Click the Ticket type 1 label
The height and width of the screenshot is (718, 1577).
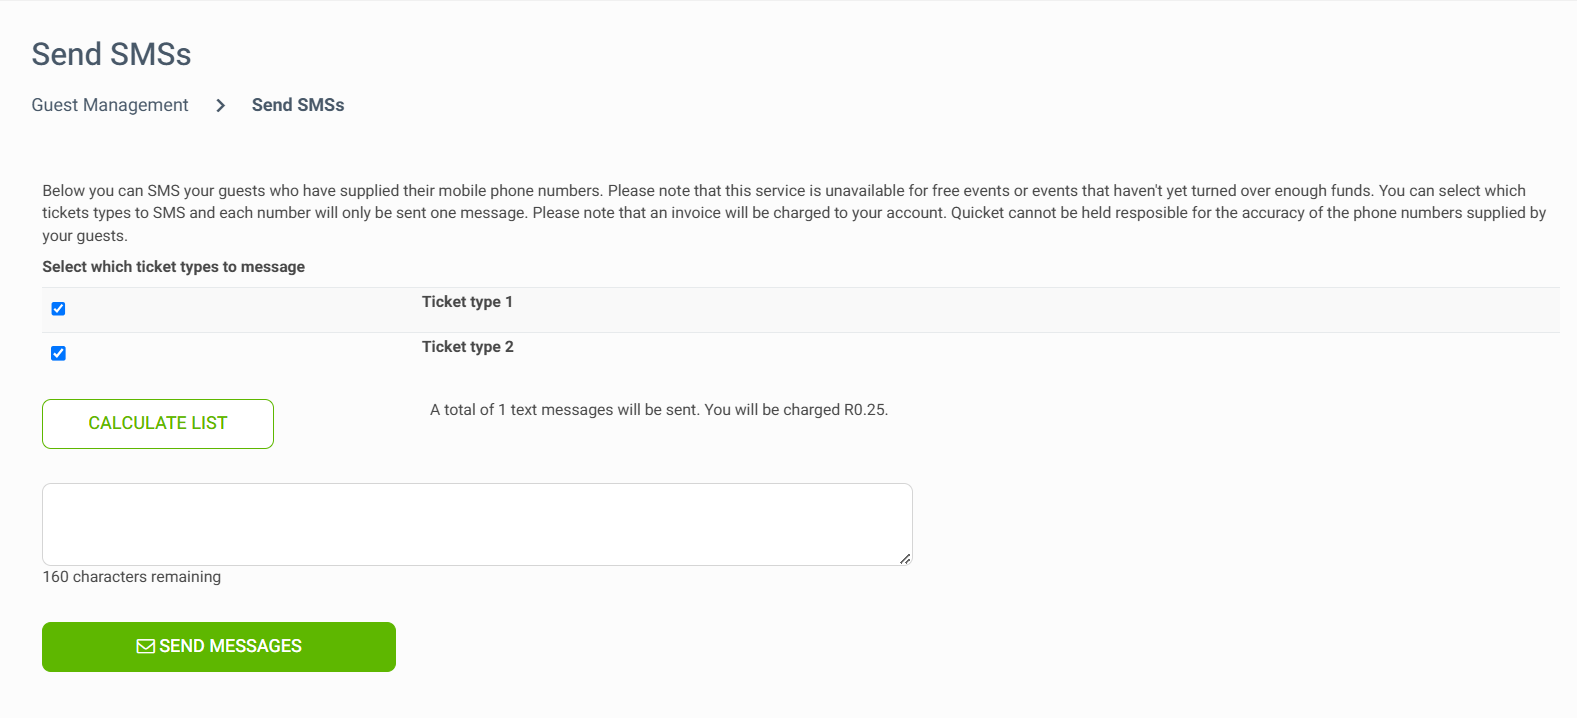click(467, 302)
